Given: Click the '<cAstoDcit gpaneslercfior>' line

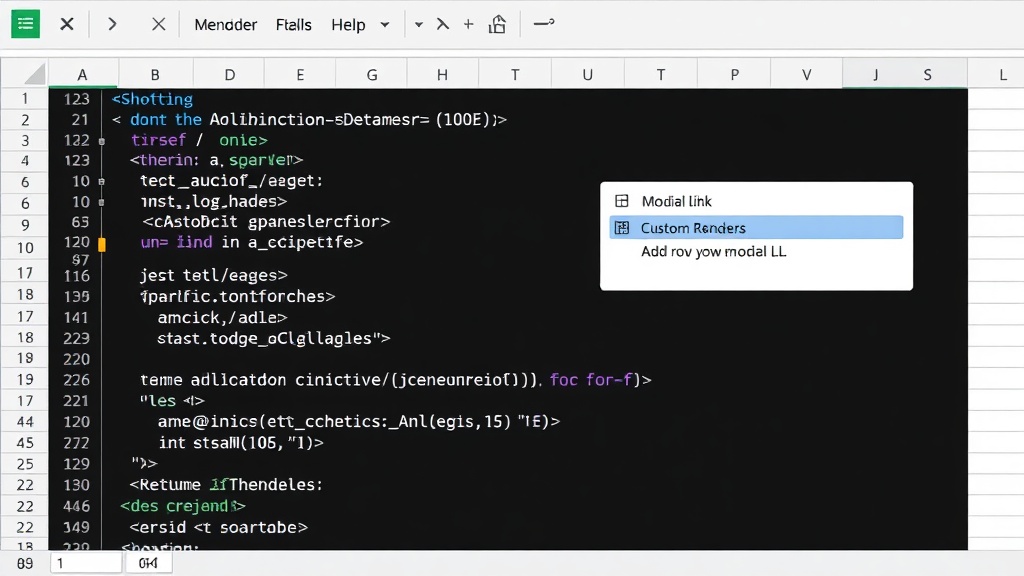Looking at the screenshot, I should click(x=266, y=221).
